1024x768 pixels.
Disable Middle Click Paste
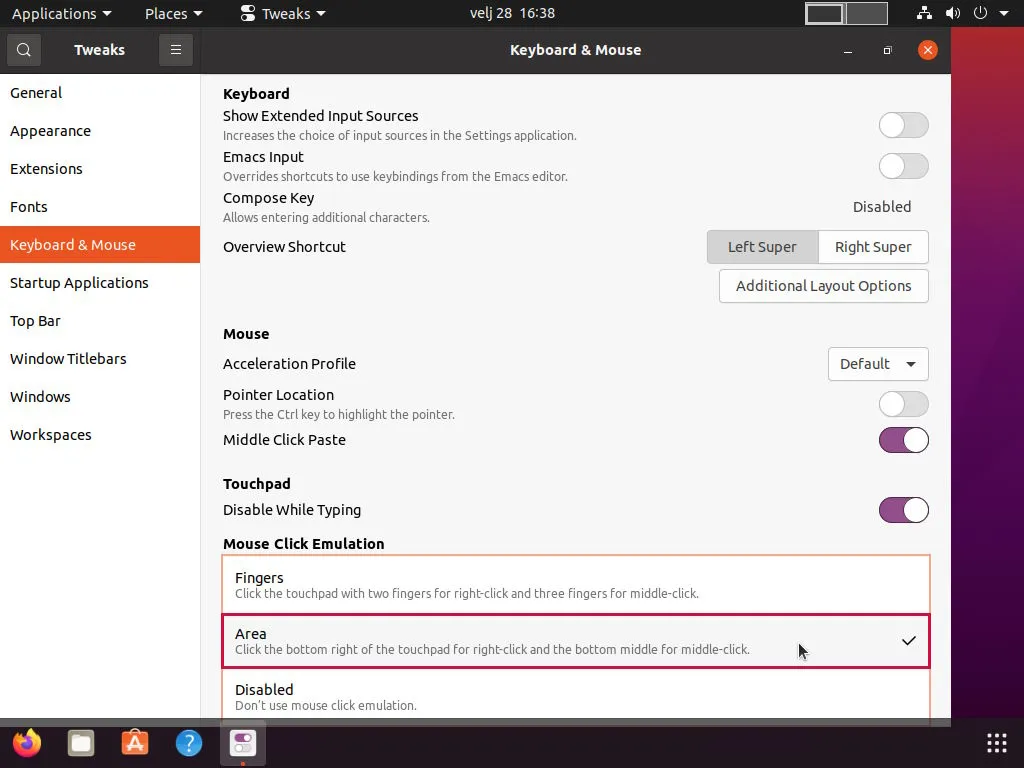pyautogui.click(x=903, y=440)
